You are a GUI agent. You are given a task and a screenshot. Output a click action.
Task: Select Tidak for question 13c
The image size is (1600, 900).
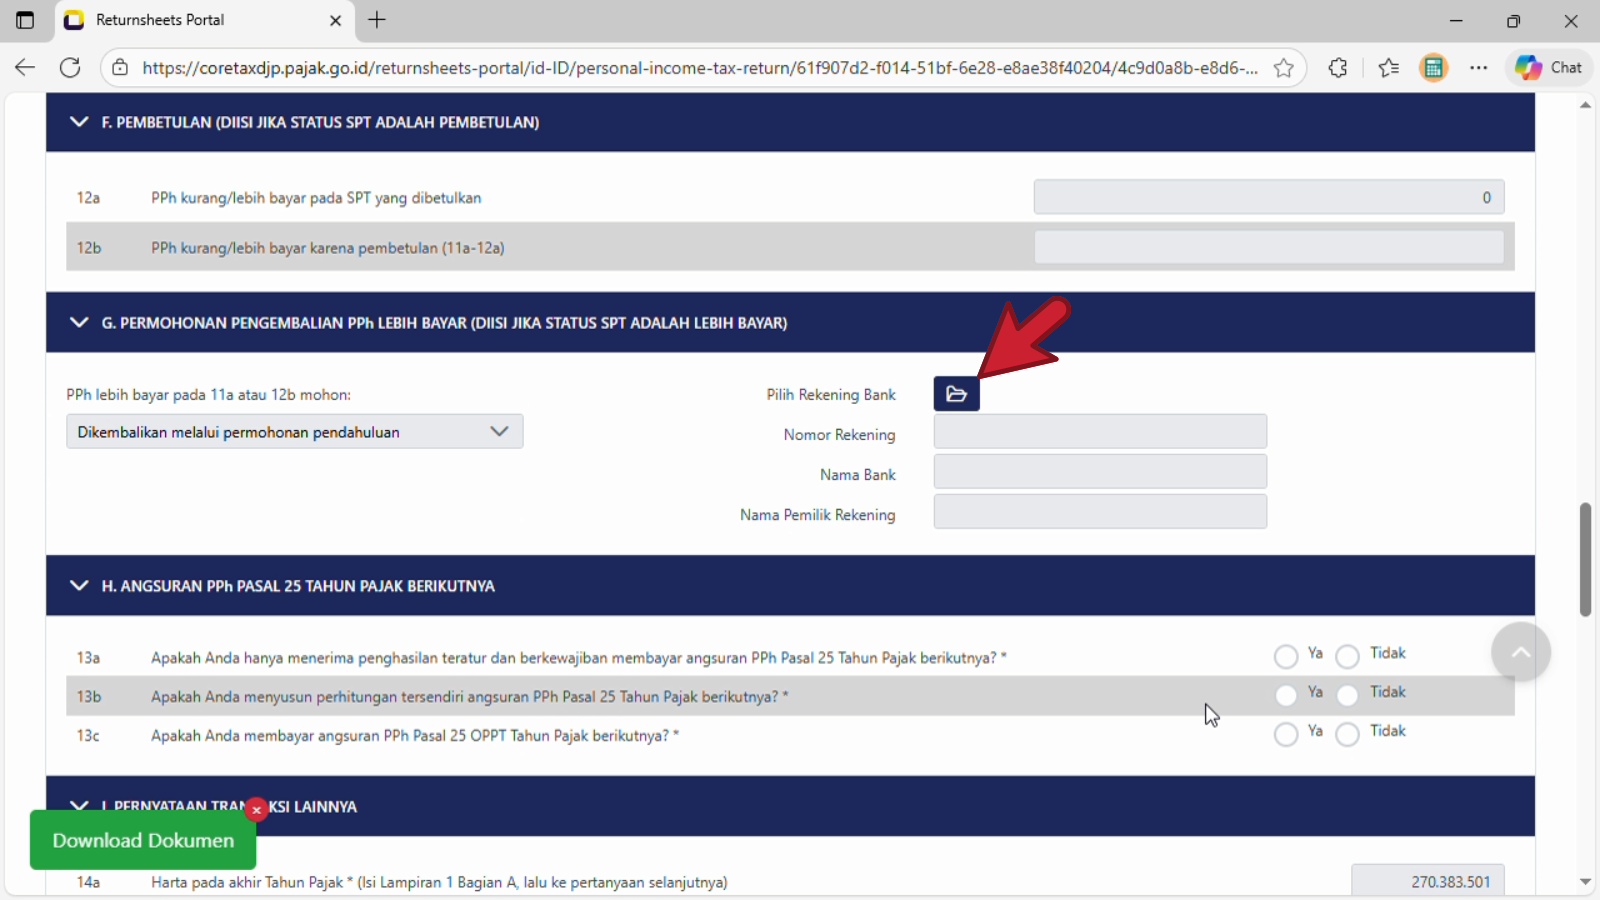tap(1347, 735)
